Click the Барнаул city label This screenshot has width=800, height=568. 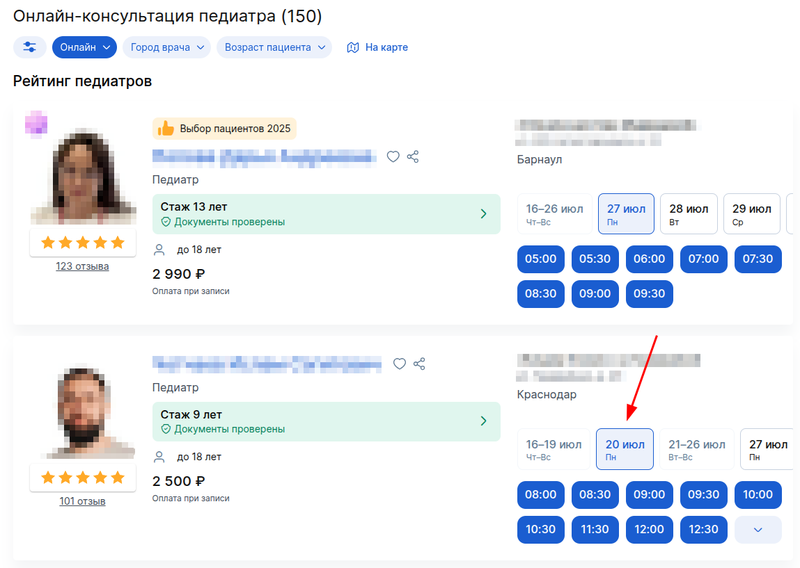pos(540,160)
